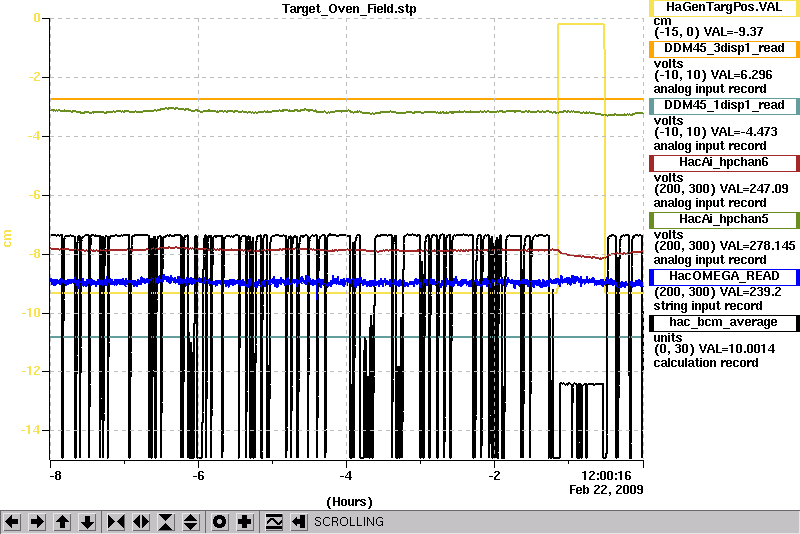The width and height of the screenshot is (800, 534).
Task: Select the HacAi_hpchan6 legend entry
Action: tap(724, 163)
